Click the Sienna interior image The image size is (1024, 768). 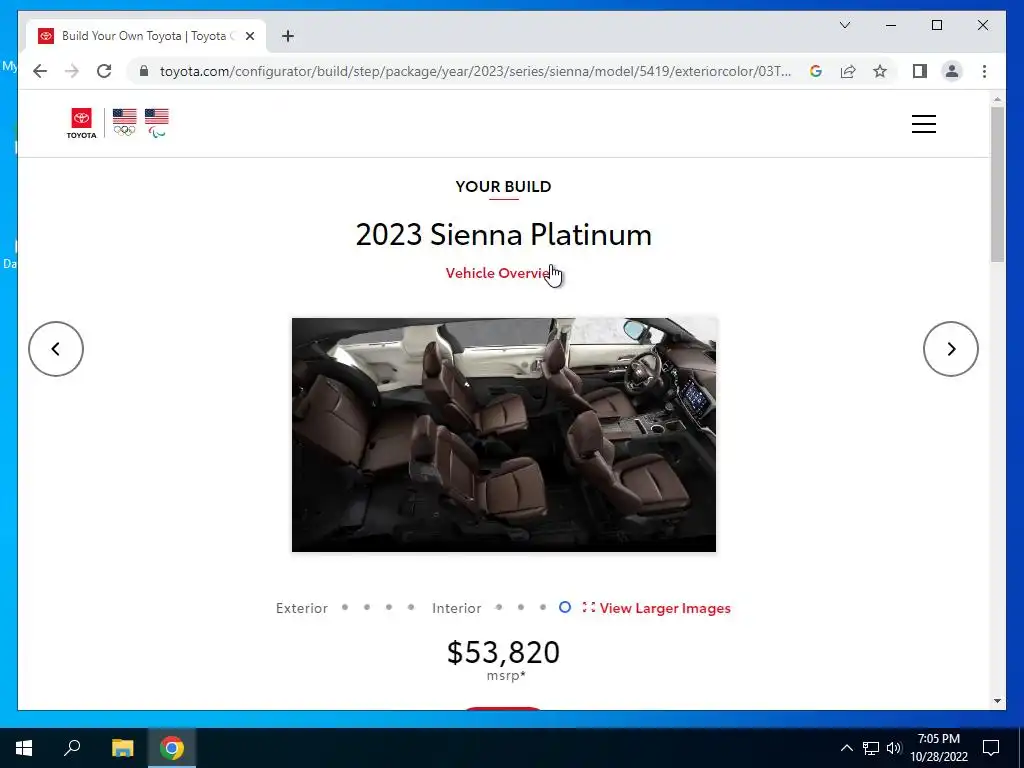click(504, 435)
